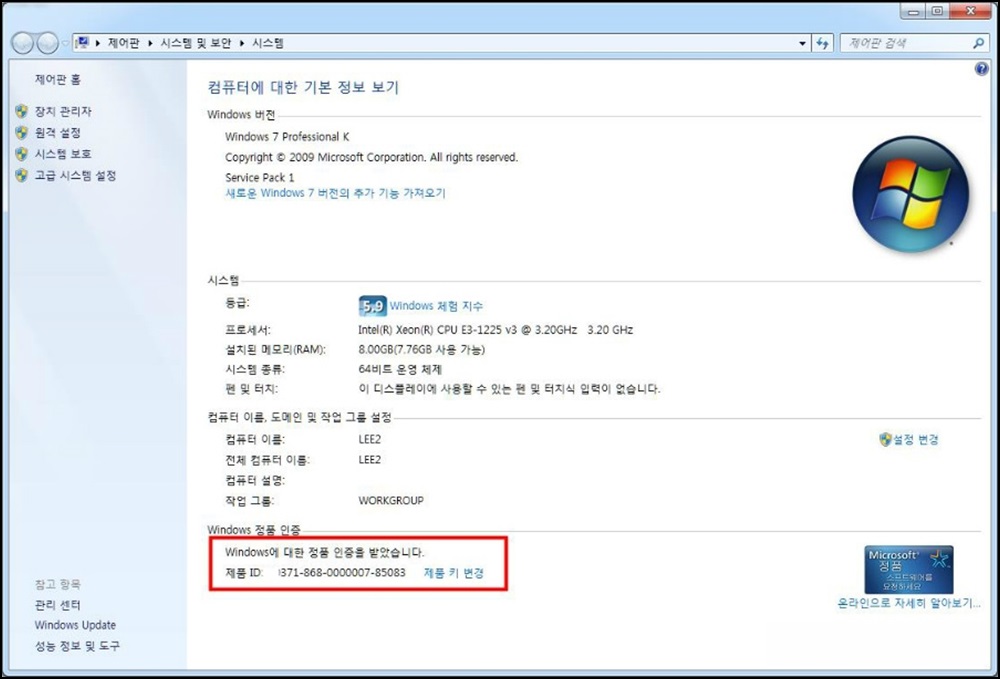Open recent pages dropdown beside navigation arrows

[x=65, y=43]
